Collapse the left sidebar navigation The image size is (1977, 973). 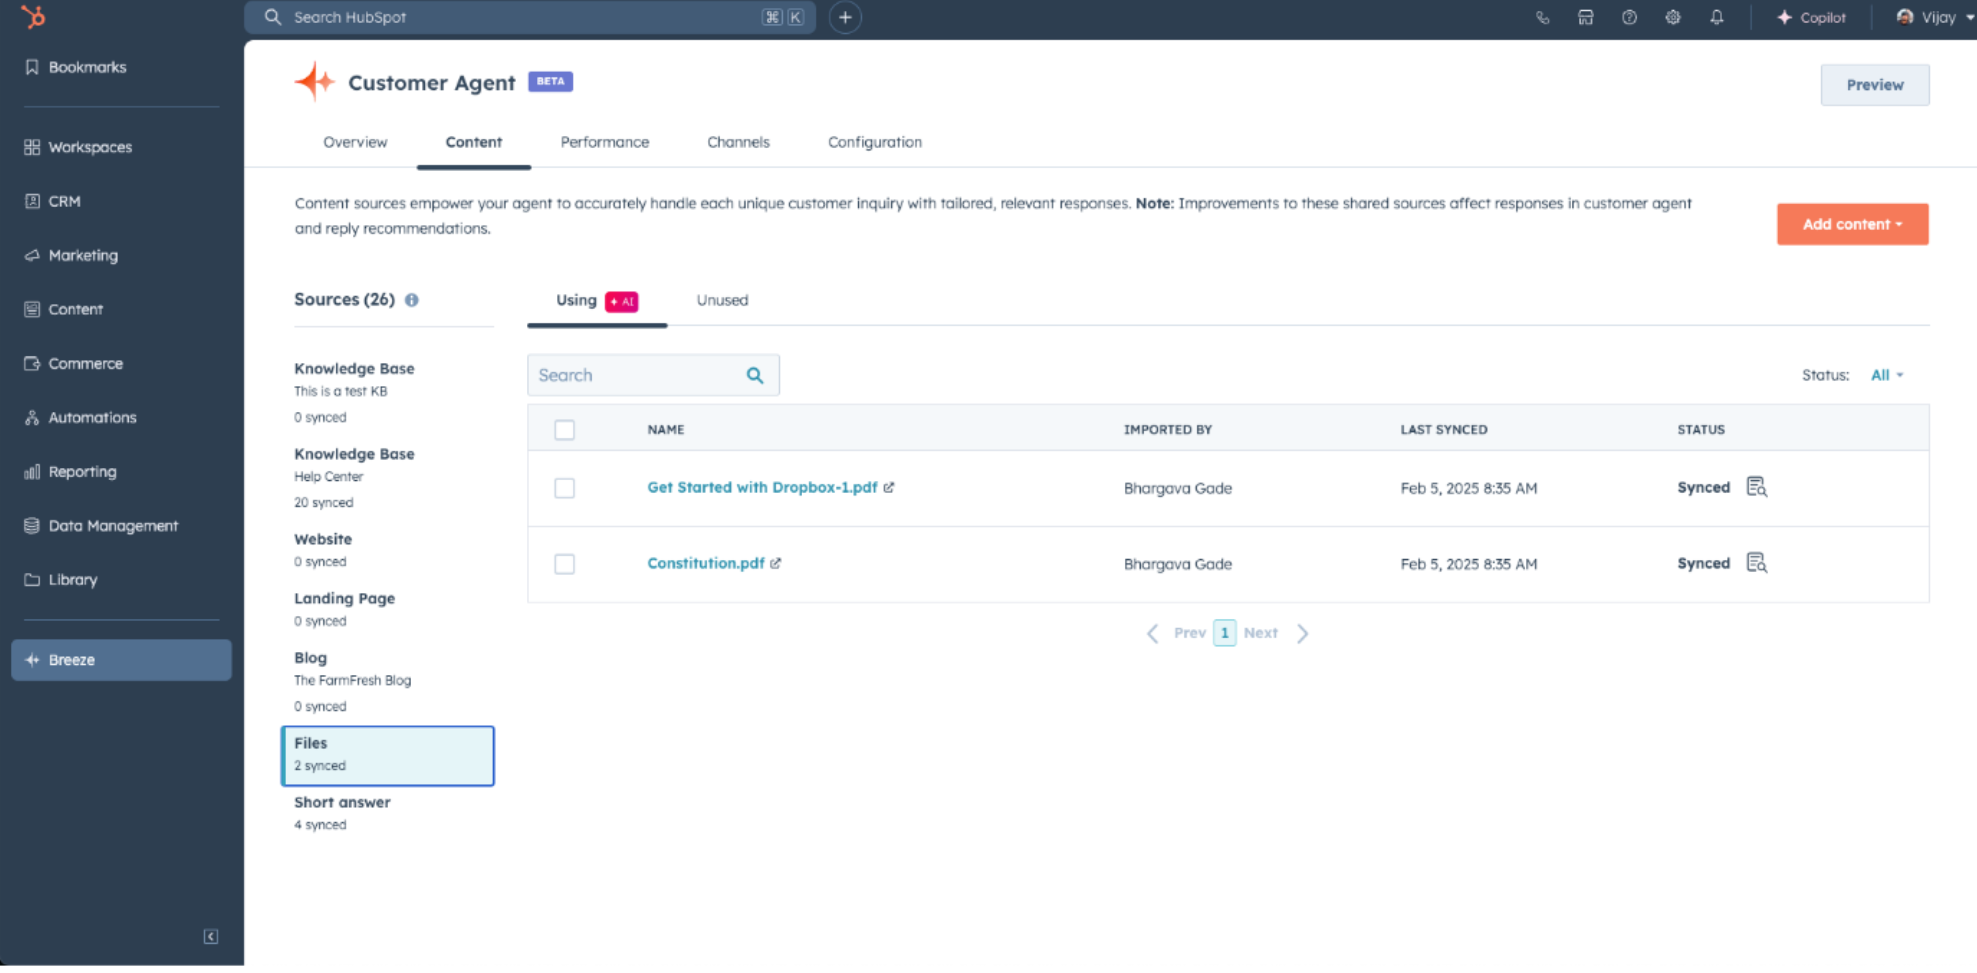click(x=210, y=937)
